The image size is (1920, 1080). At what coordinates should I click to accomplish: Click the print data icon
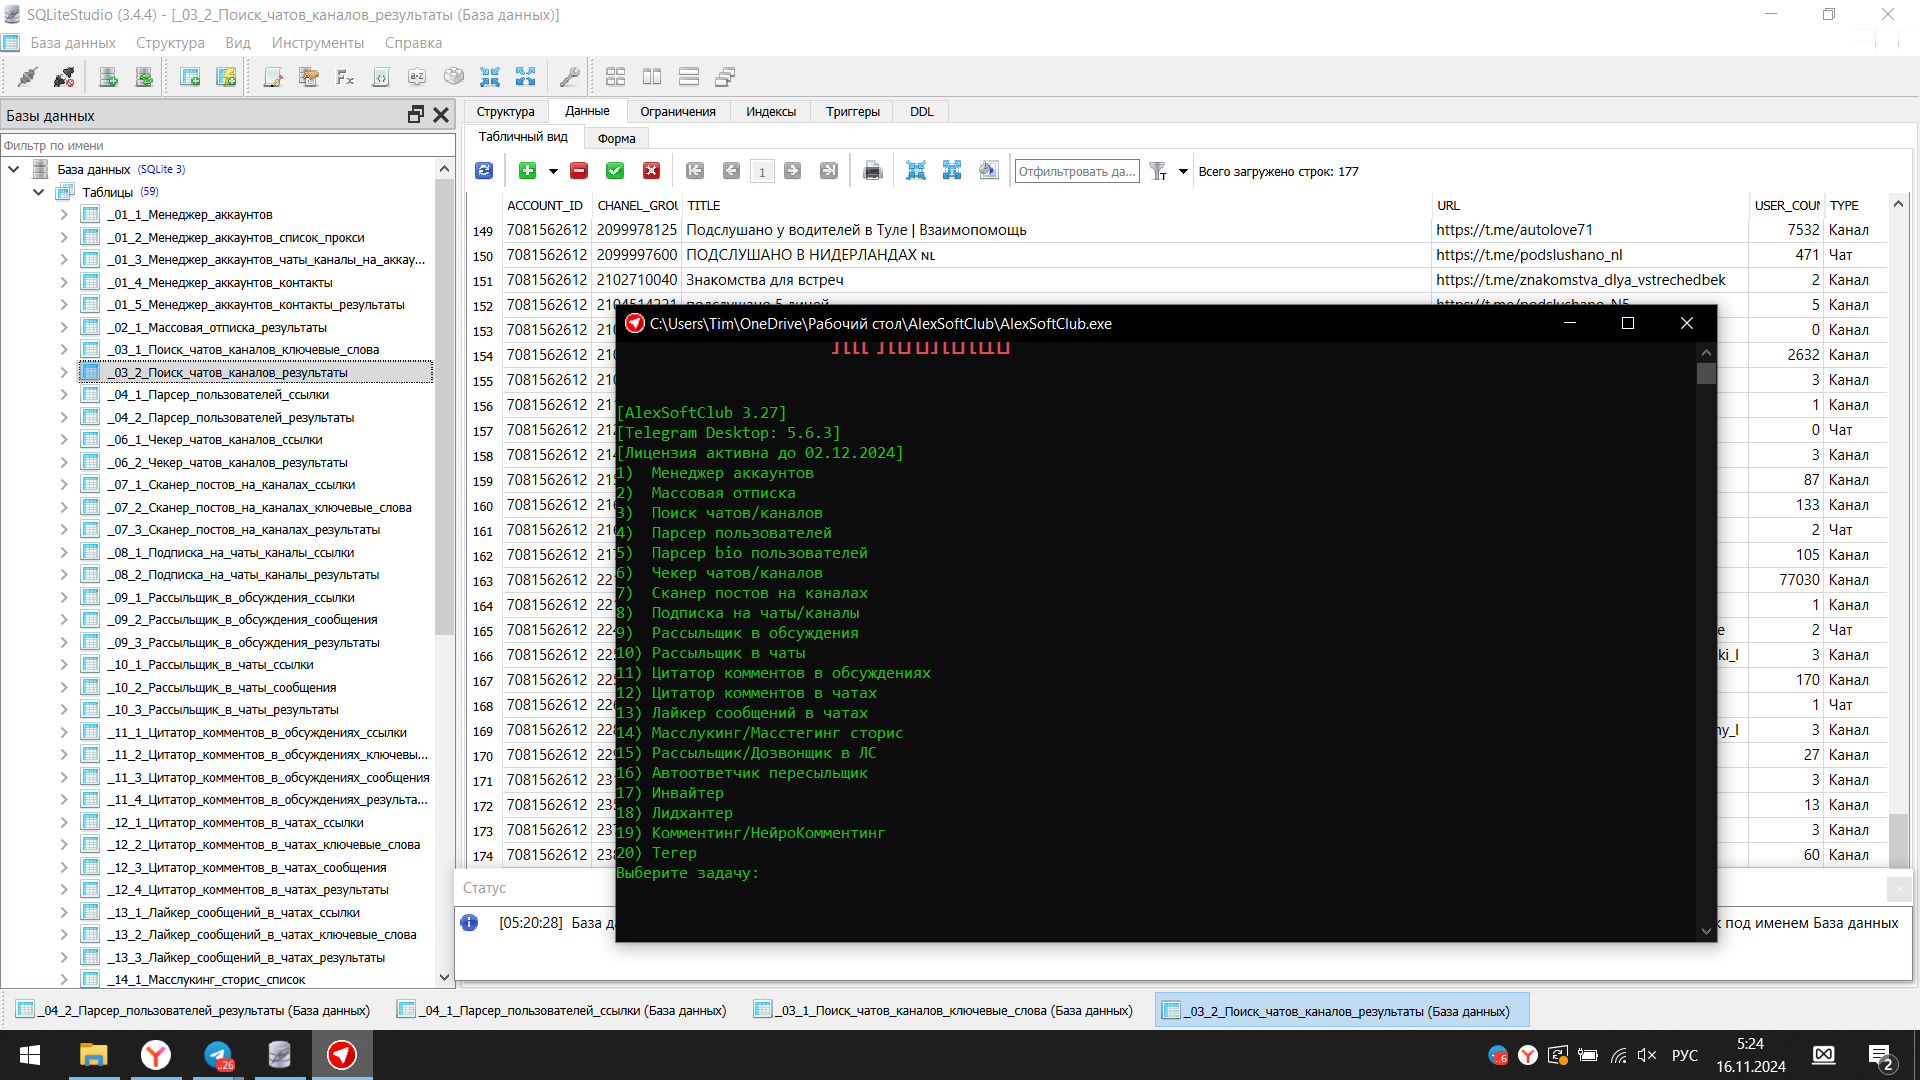click(x=872, y=171)
